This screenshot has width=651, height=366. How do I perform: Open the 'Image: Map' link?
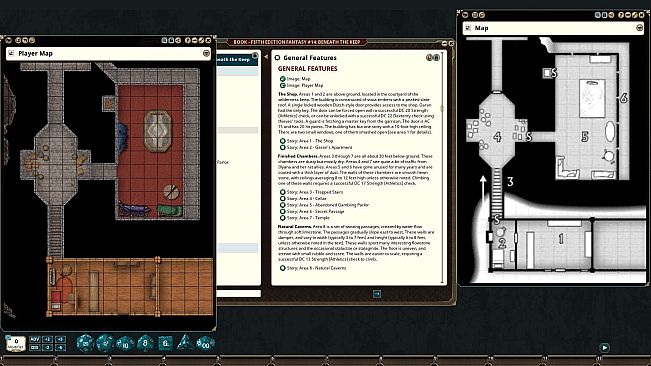point(295,79)
